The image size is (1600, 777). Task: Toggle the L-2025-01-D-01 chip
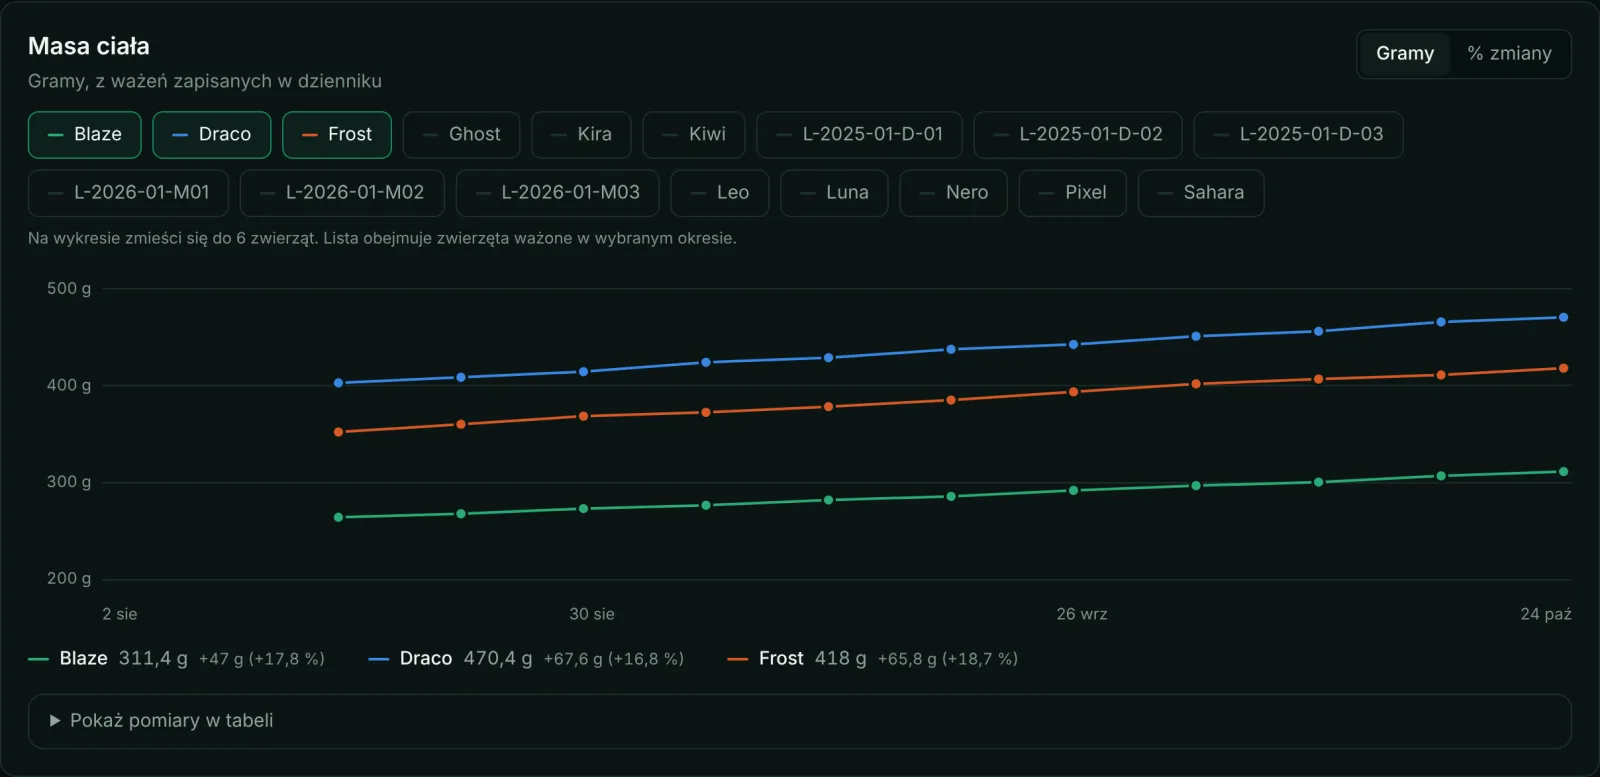pyautogui.click(x=859, y=135)
